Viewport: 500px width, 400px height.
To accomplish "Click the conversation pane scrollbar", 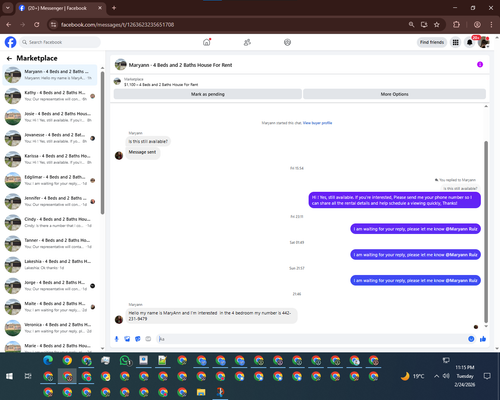I will [x=486, y=232].
